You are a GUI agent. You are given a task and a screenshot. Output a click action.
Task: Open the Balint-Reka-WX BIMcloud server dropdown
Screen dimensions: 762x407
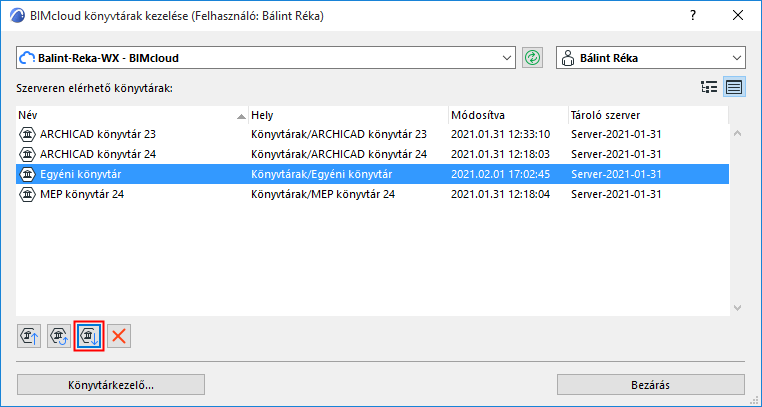click(x=266, y=58)
